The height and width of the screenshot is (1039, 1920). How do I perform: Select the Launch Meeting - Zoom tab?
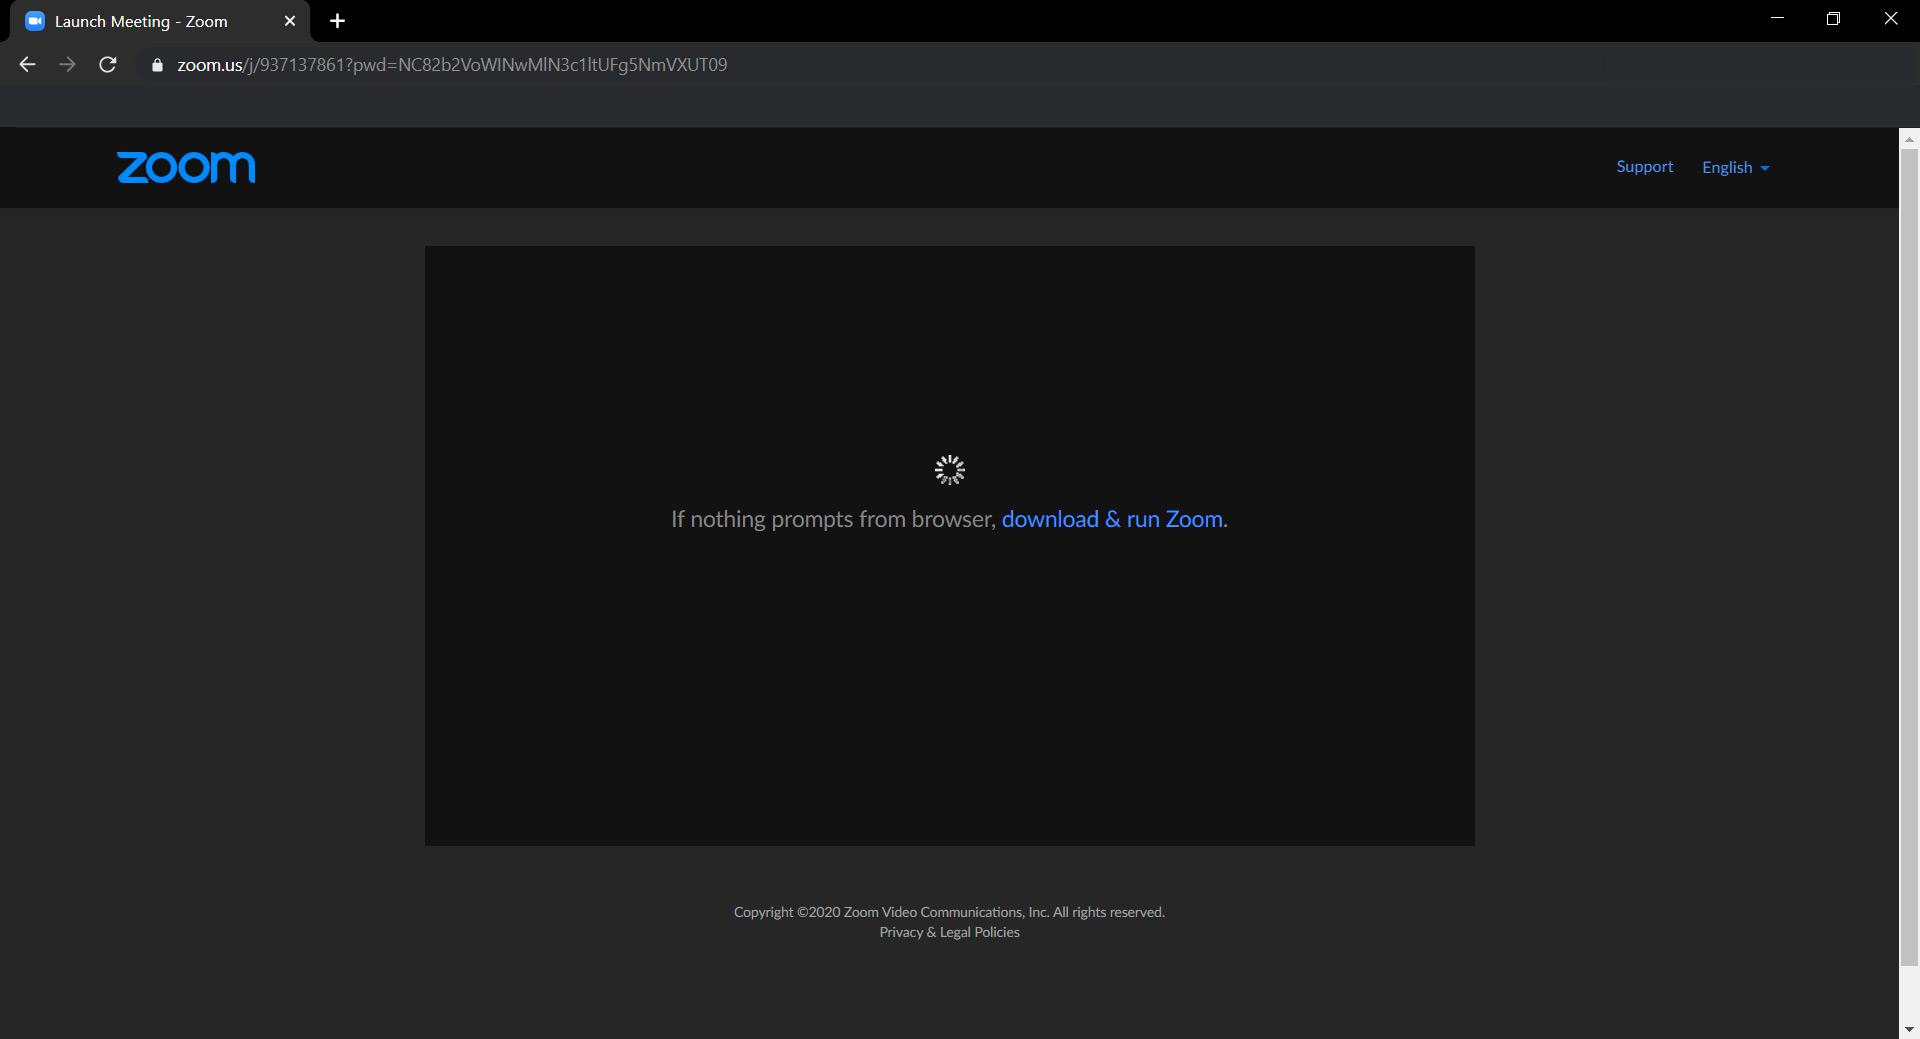160,21
